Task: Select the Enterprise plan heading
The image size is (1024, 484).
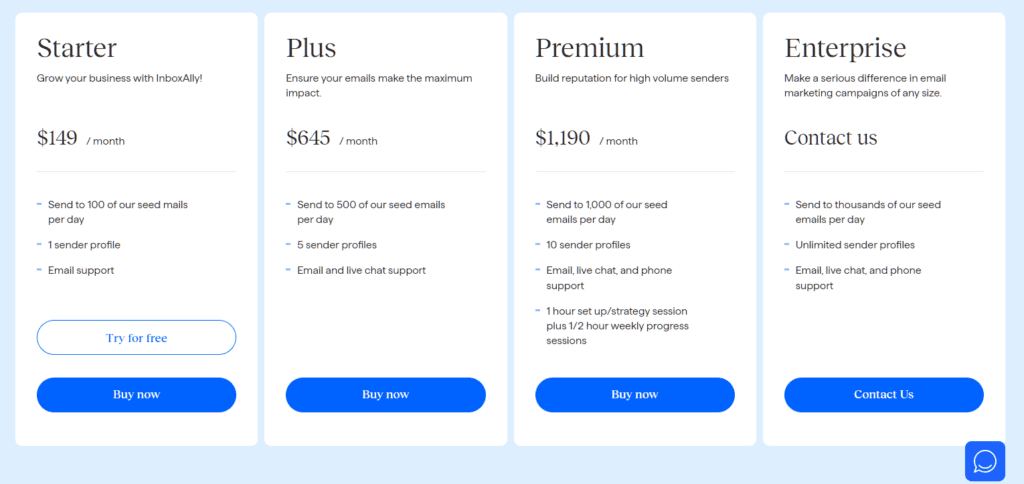Action: 846,48
